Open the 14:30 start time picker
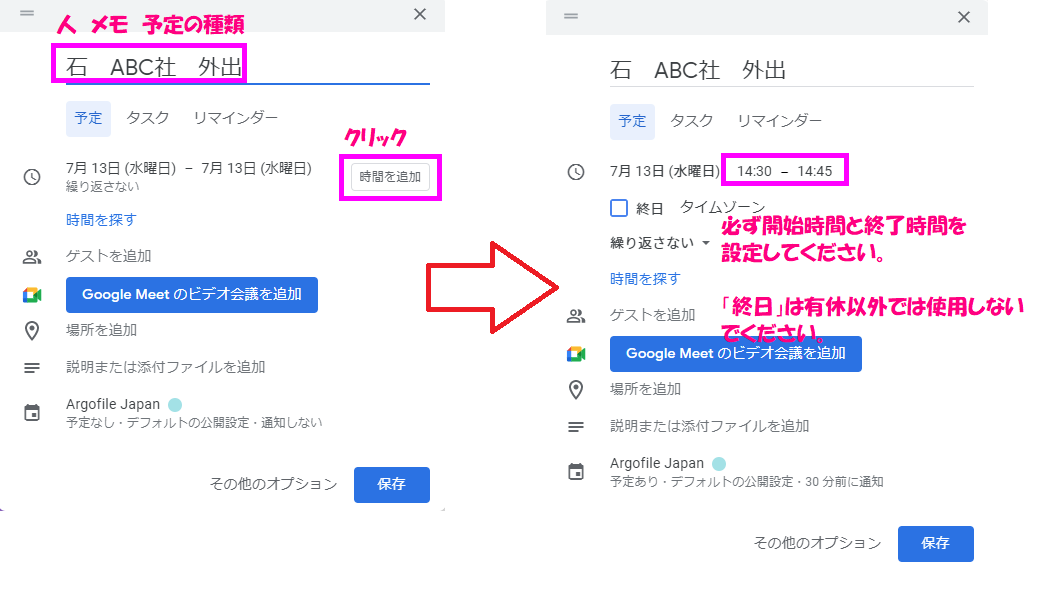Image resolution: width=1045 pixels, height=596 pixels. (x=754, y=171)
